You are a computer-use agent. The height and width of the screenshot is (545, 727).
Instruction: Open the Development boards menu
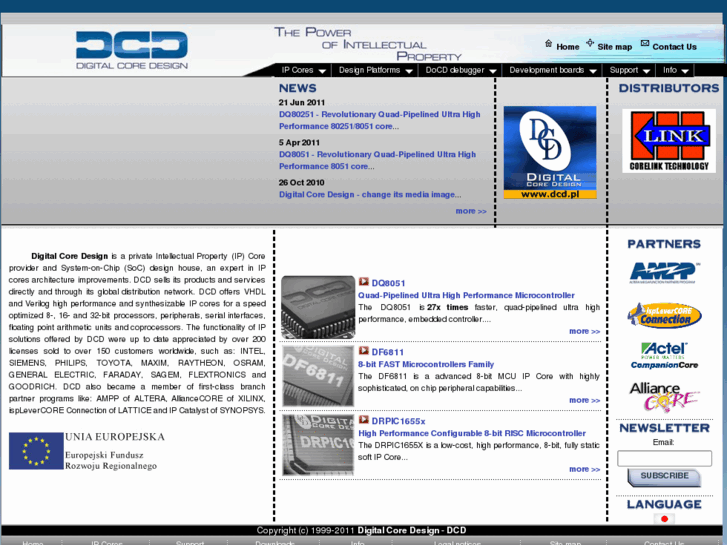click(x=546, y=70)
